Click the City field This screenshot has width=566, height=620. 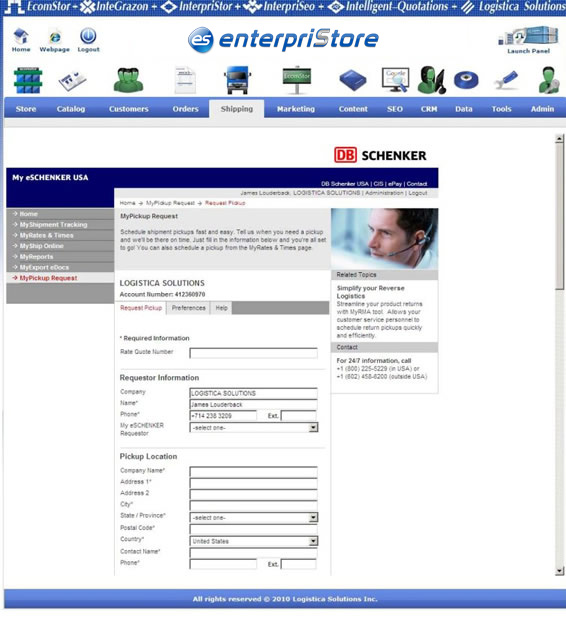click(x=254, y=506)
